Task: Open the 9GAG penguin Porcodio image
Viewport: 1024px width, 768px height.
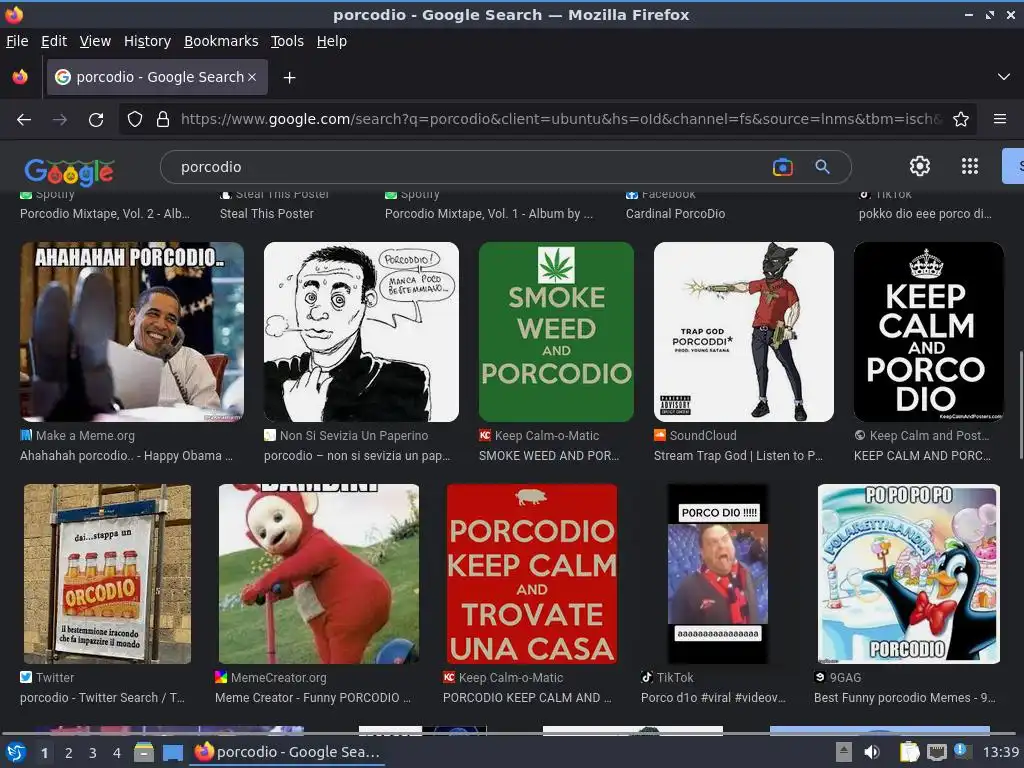Action: click(908, 574)
